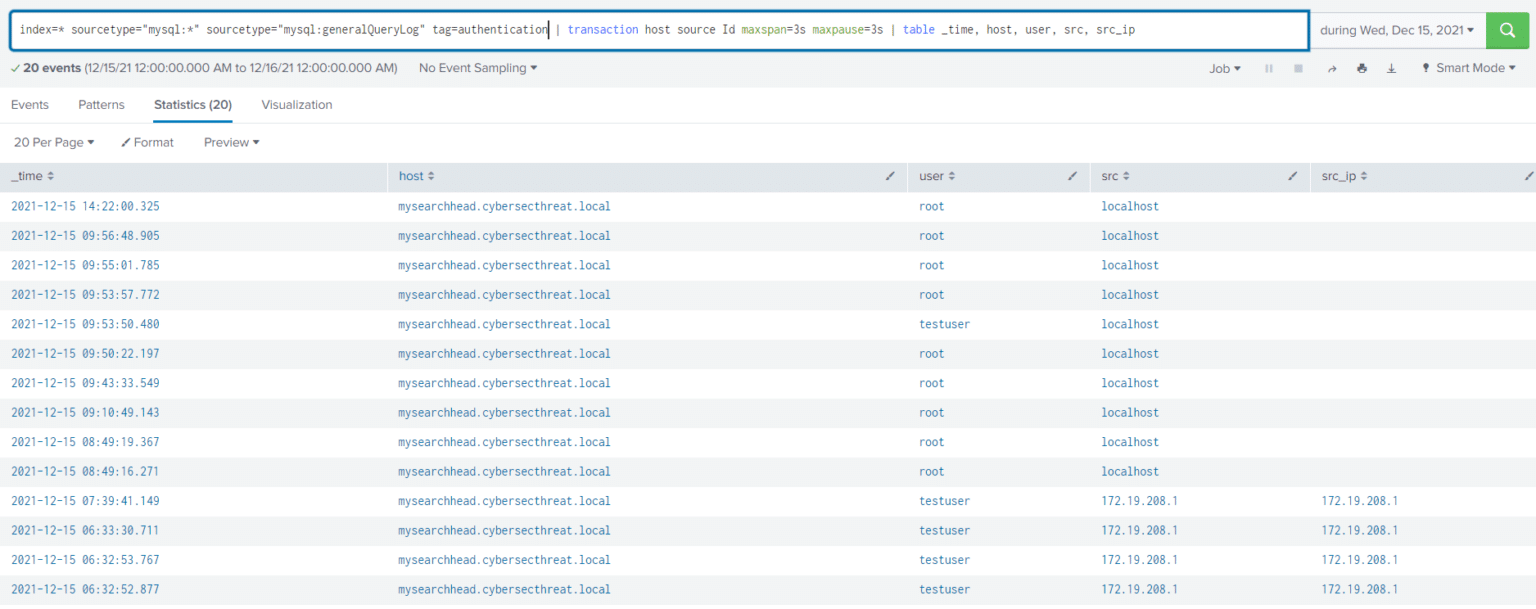Image resolution: width=1536 pixels, height=609 pixels.
Task: Edit the src_ip column with pencil icon
Action: click(1528, 176)
